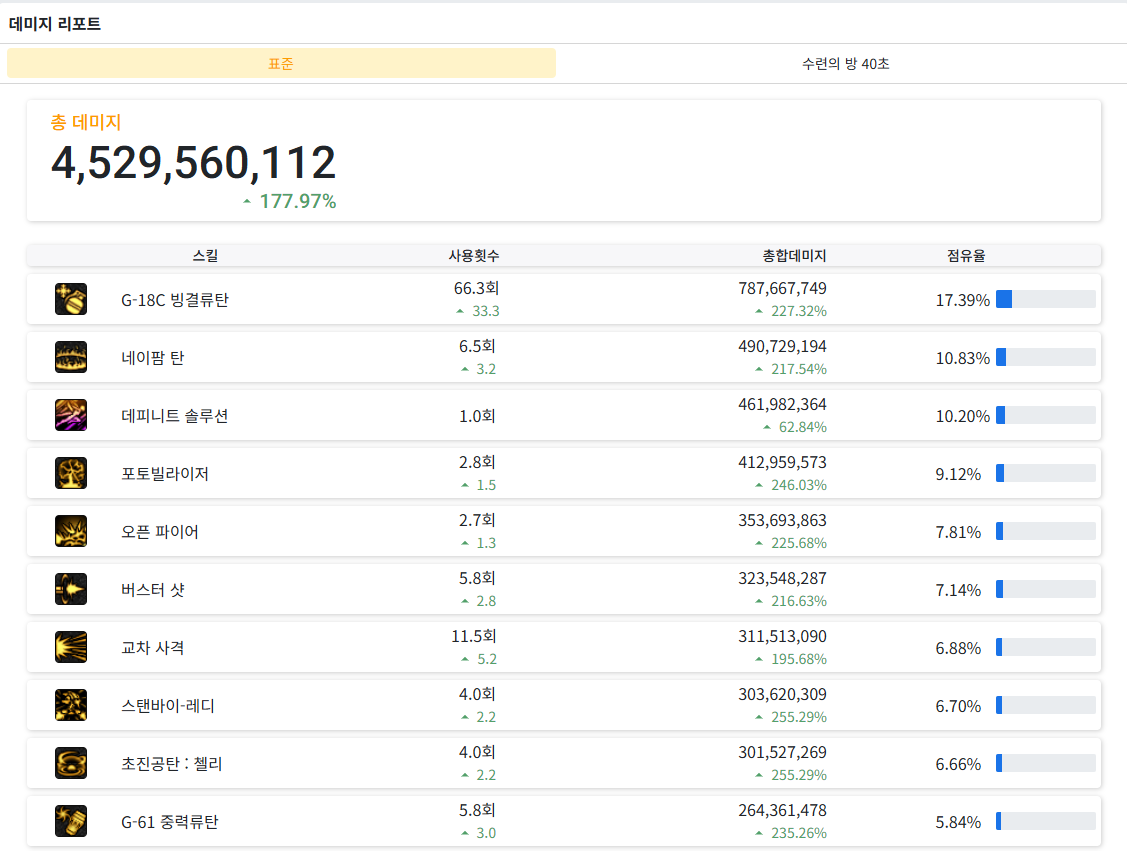Open the 수련의 방 40초 tab
This screenshot has height=851, width=1127.
pos(845,63)
